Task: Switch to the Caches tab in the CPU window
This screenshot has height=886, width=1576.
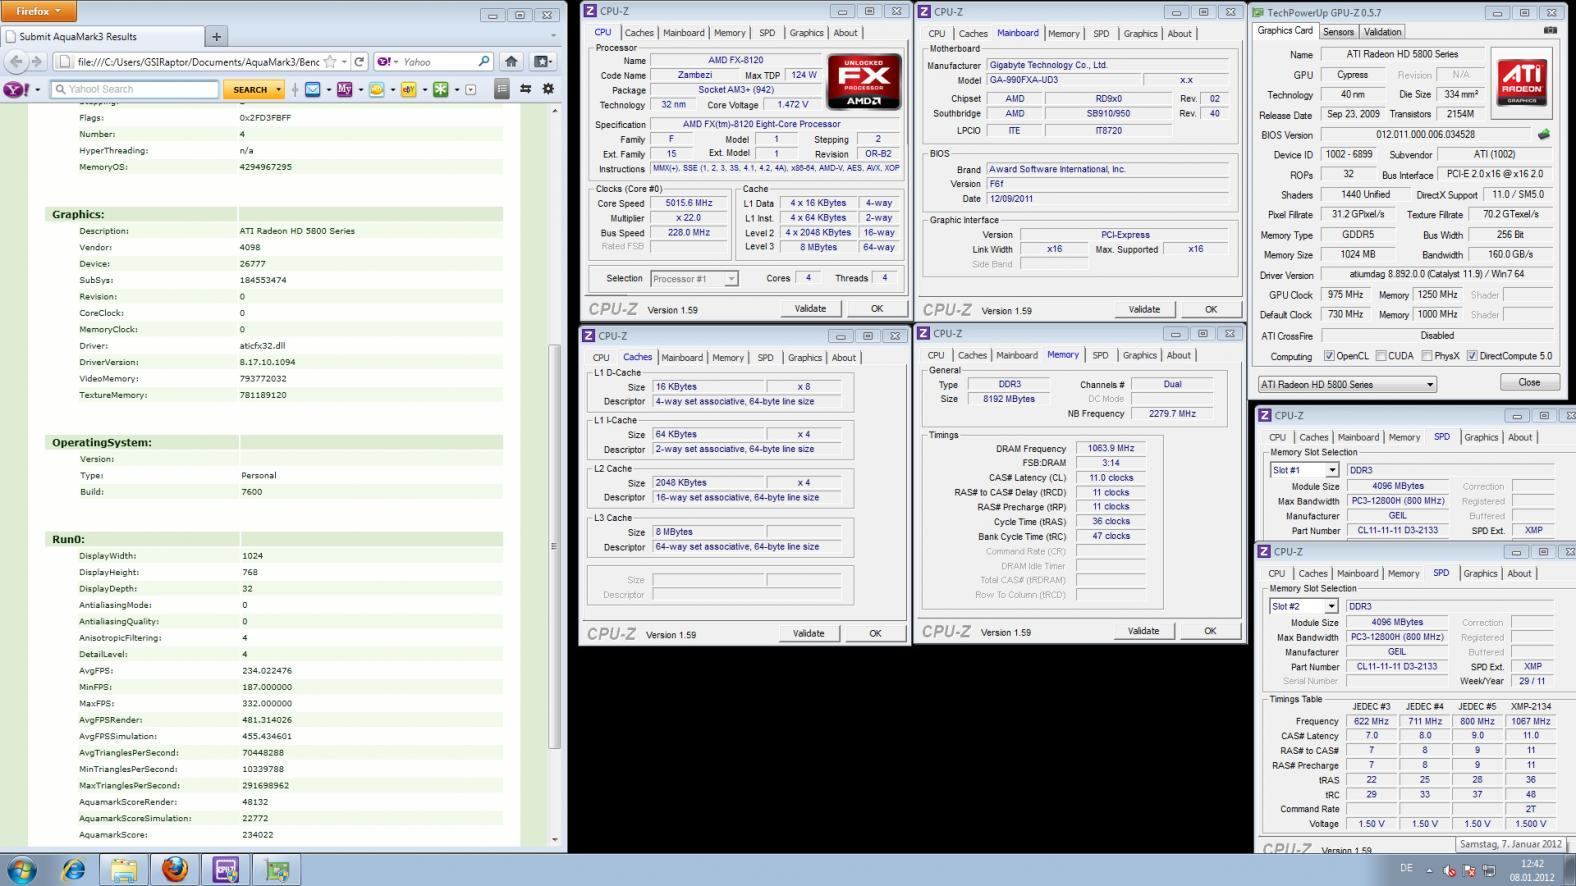Action: click(x=639, y=33)
